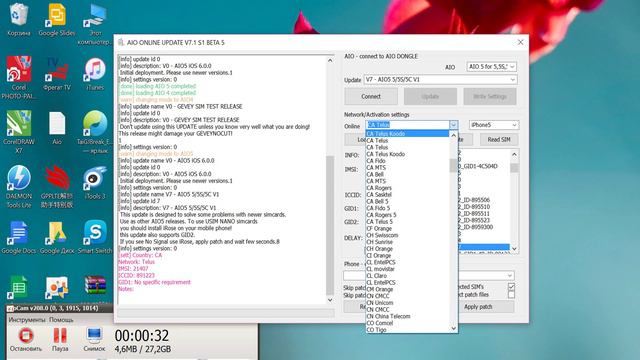640x360 pixels.
Task: Click the Read SIM button
Action: click(x=499, y=139)
